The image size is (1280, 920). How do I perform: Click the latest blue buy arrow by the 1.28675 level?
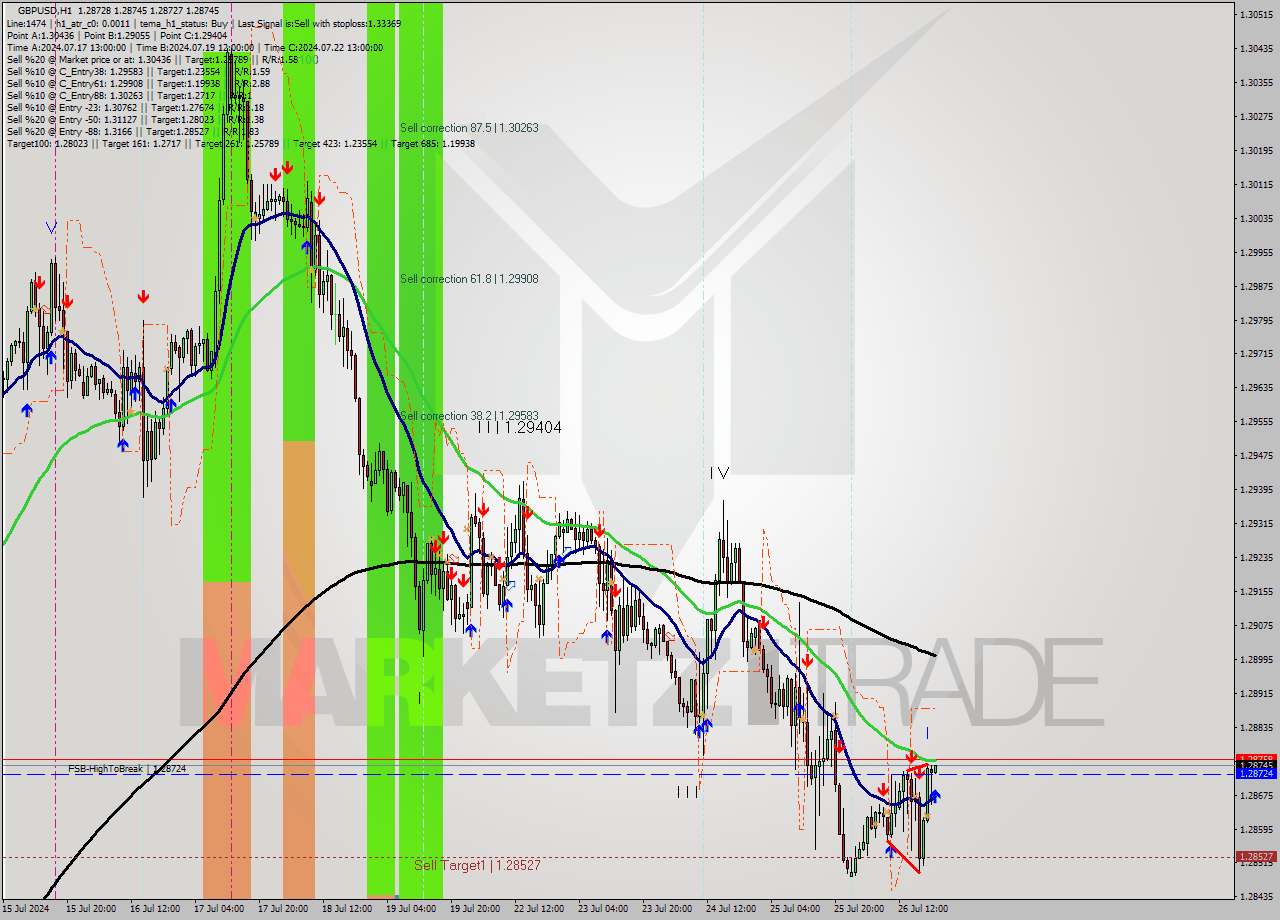(934, 796)
